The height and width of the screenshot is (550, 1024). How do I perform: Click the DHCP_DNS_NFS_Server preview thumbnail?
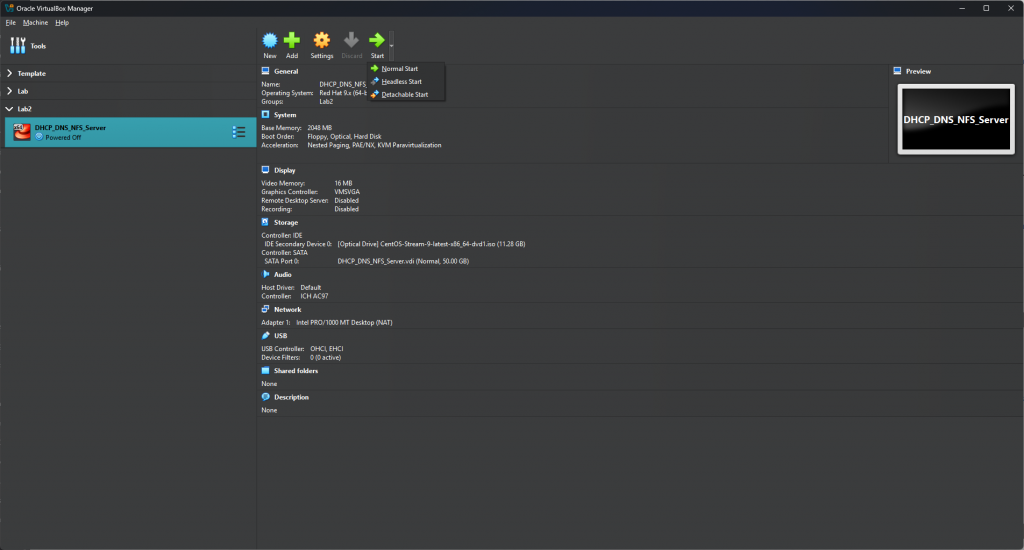[x=956, y=120]
